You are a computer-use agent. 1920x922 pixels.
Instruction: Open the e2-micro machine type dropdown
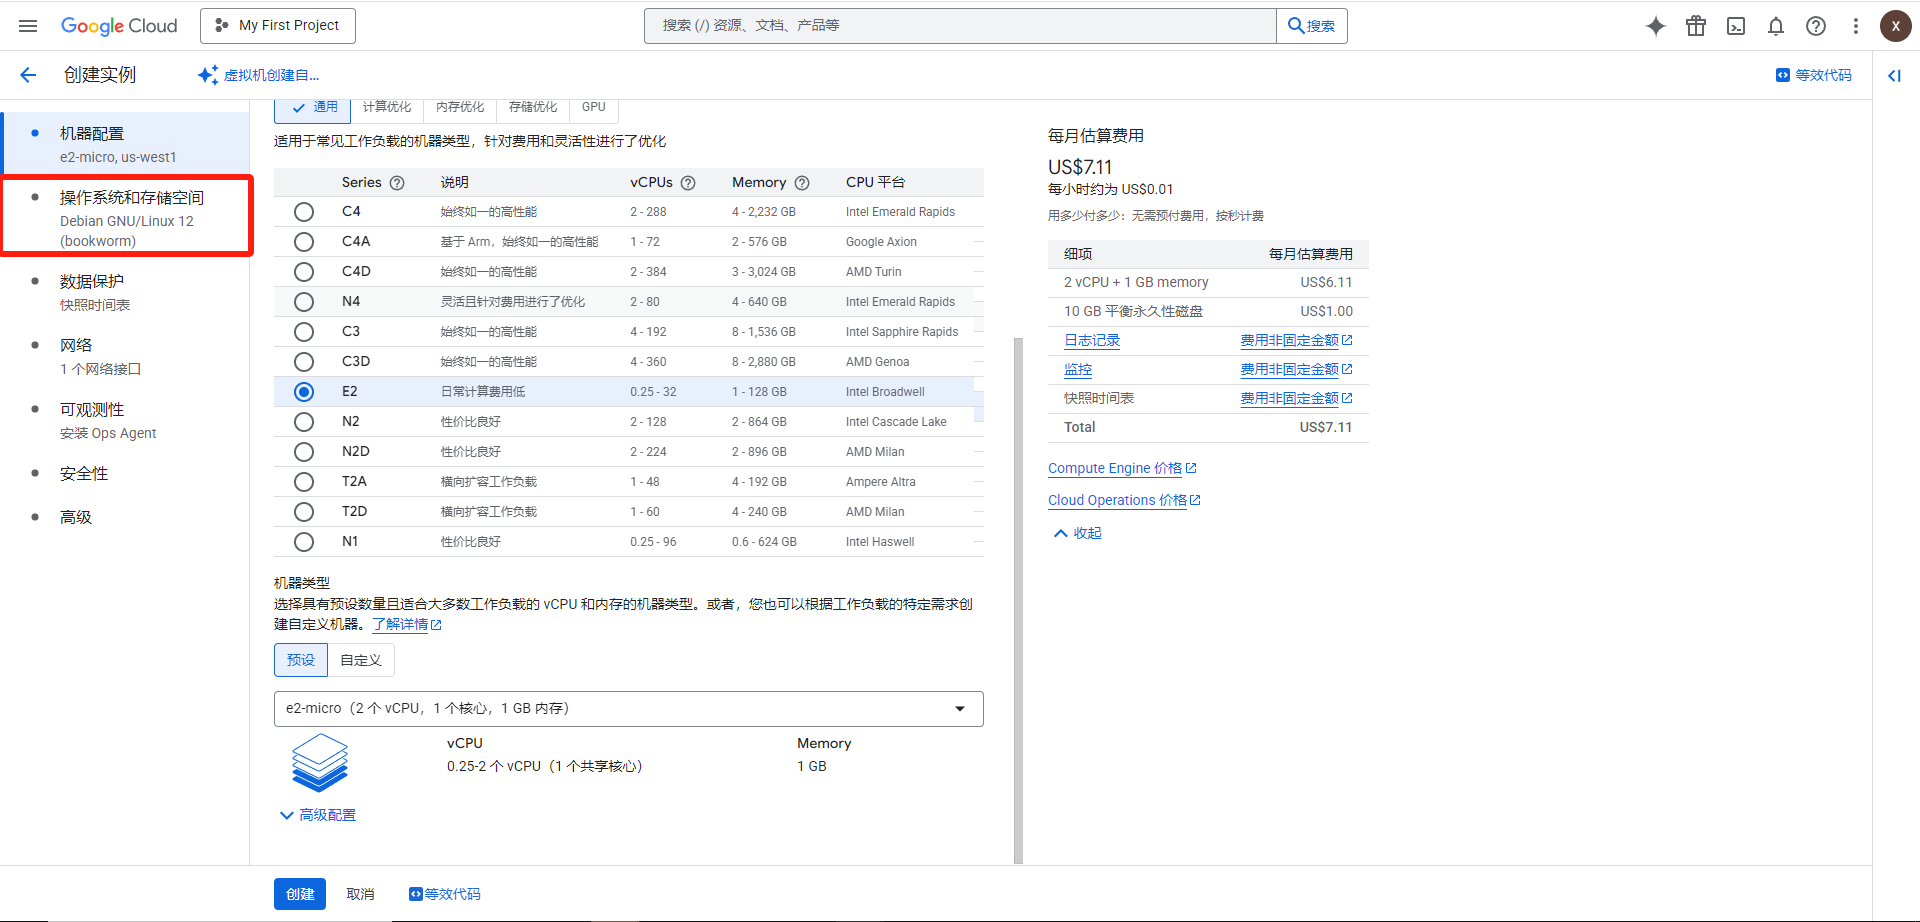pyautogui.click(x=629, y=709)
